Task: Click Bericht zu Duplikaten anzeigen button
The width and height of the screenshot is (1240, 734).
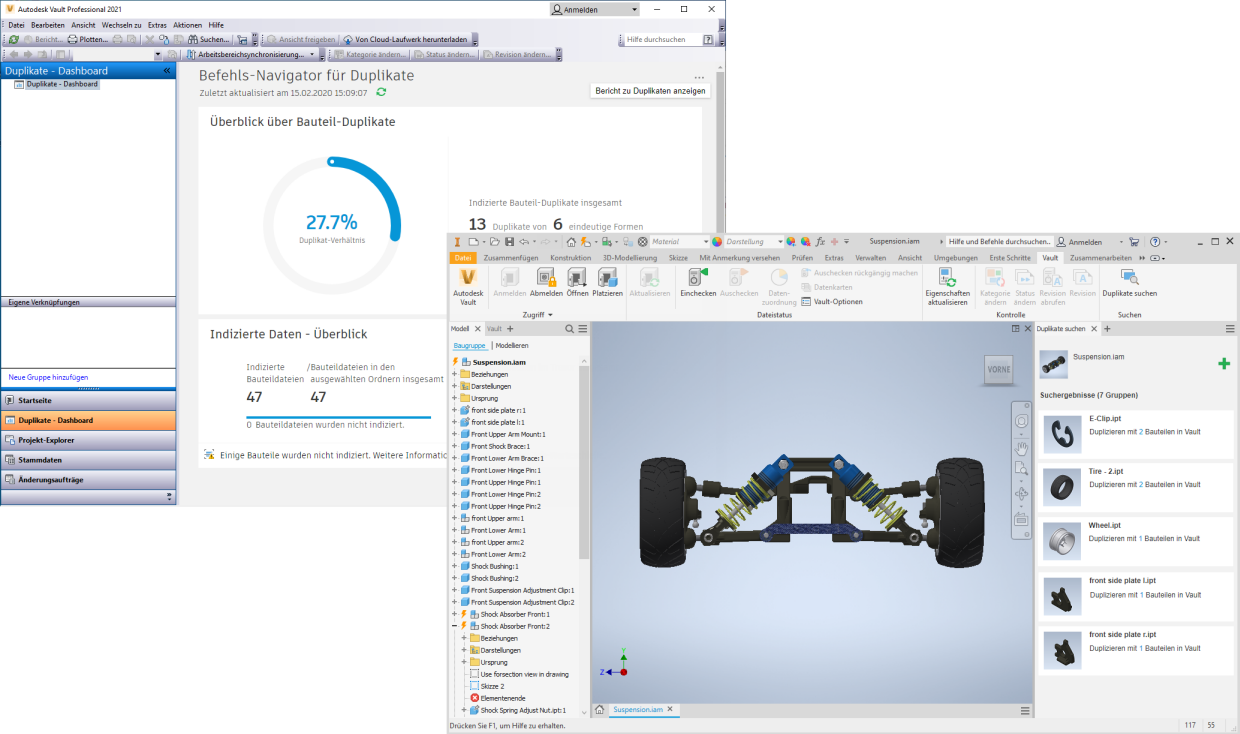Action: (651, 91)
